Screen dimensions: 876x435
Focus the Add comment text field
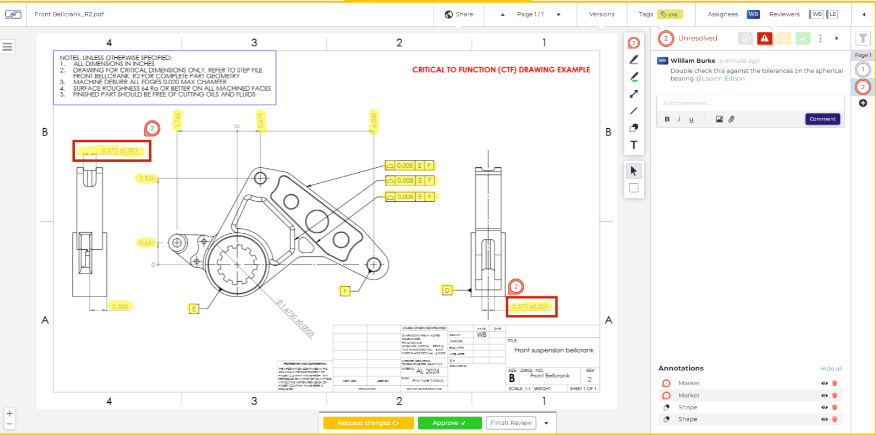pyautogui.click(x=750, y=103)
